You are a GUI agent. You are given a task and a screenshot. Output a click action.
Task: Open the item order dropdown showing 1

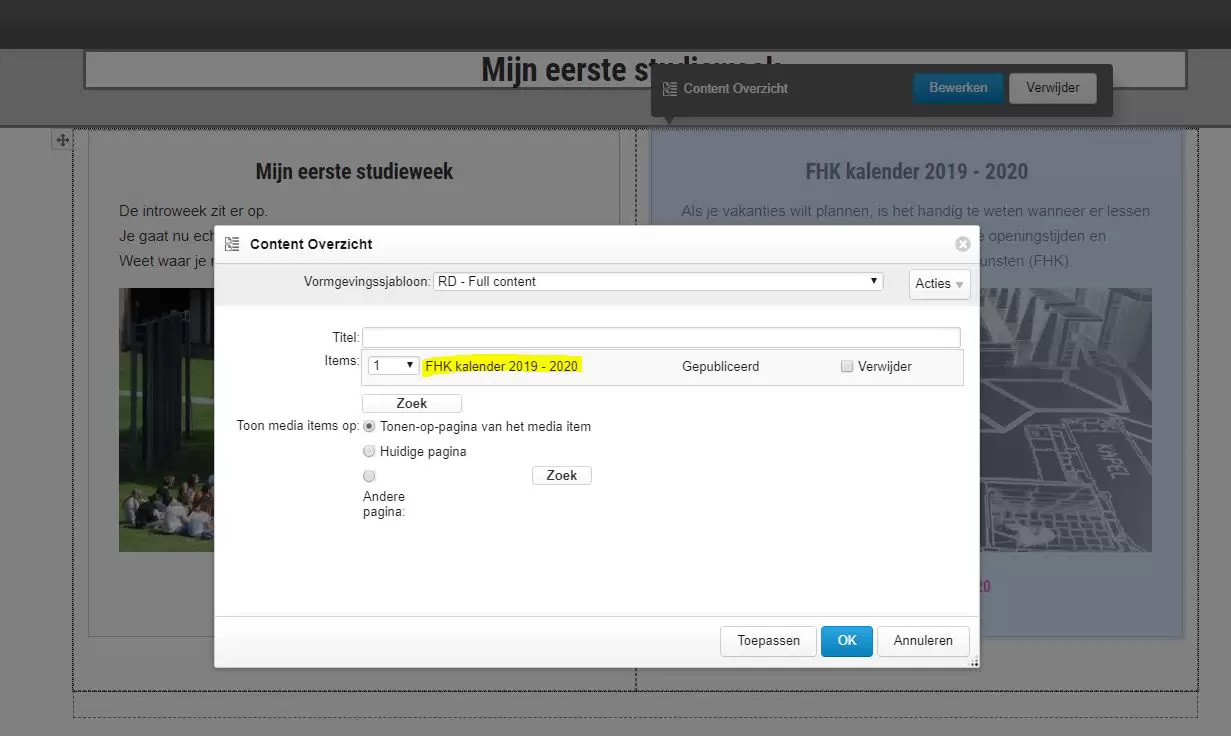coord(393,366)
